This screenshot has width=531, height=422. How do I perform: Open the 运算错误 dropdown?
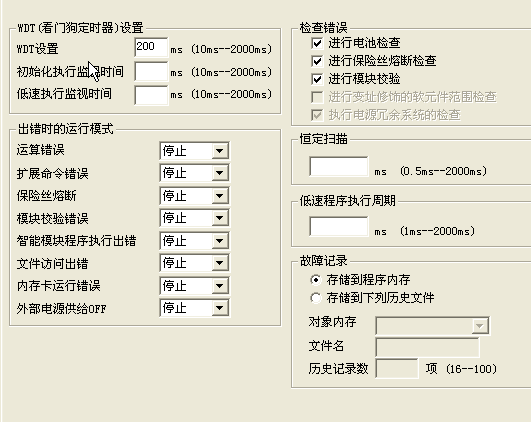coord(194,151)
